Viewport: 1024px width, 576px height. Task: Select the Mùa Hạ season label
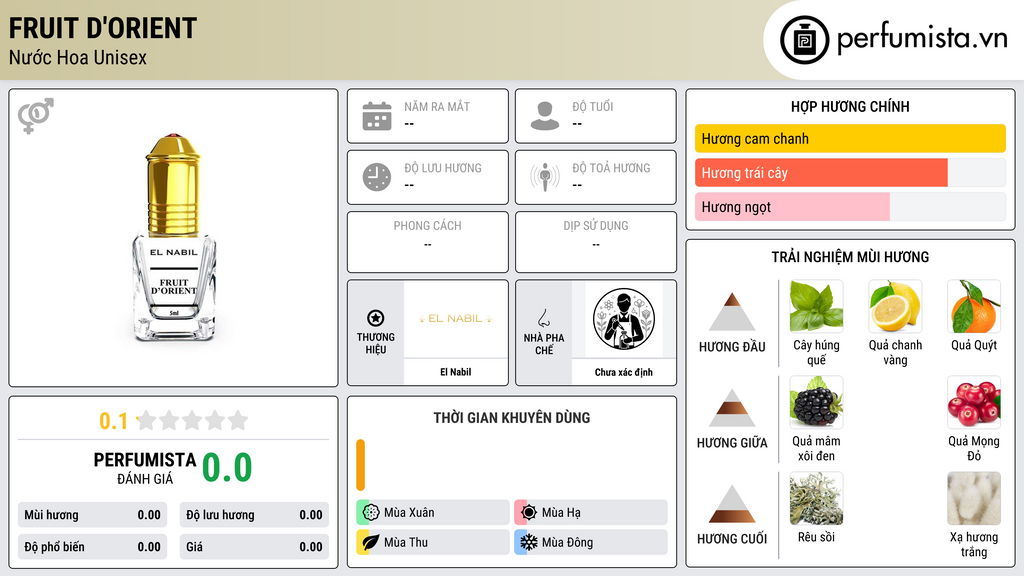(561, 513)
